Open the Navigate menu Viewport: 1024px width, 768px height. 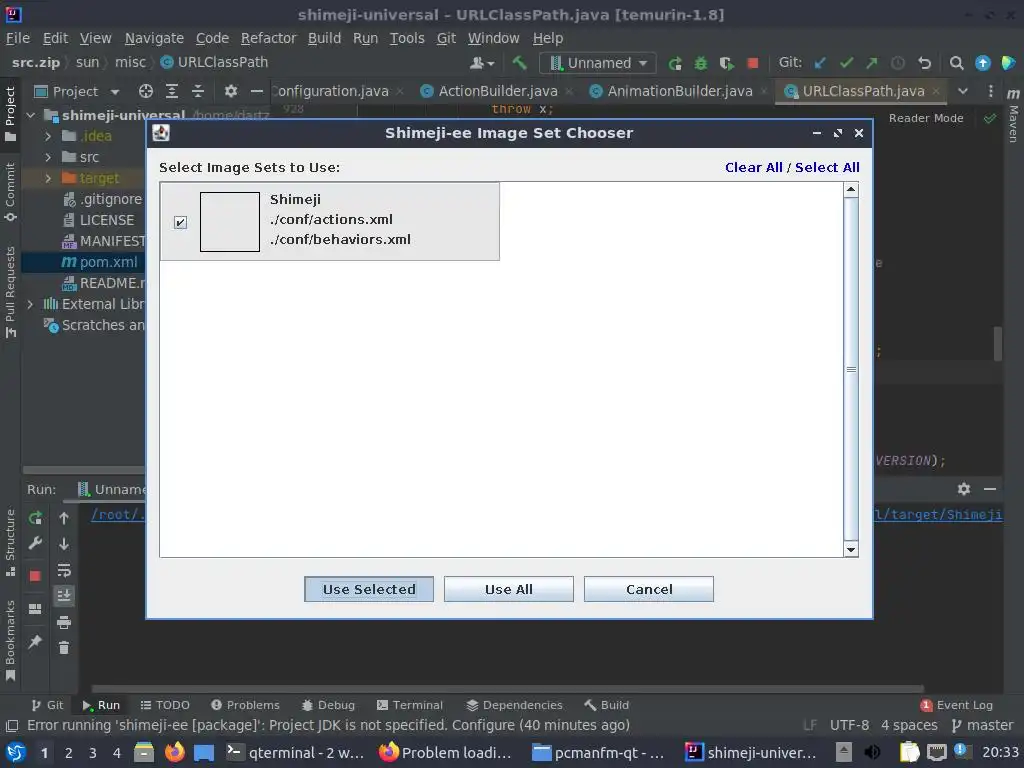154,39
